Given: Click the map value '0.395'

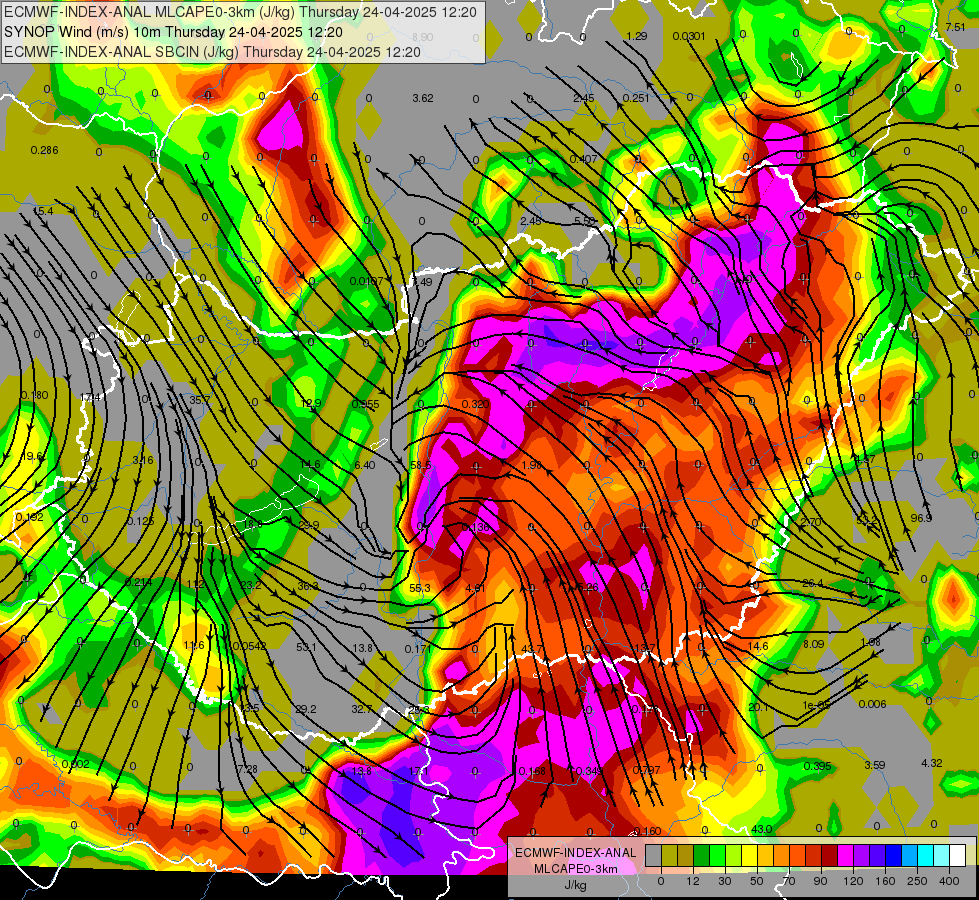Looking at the screenshot, I should (817, 766).
